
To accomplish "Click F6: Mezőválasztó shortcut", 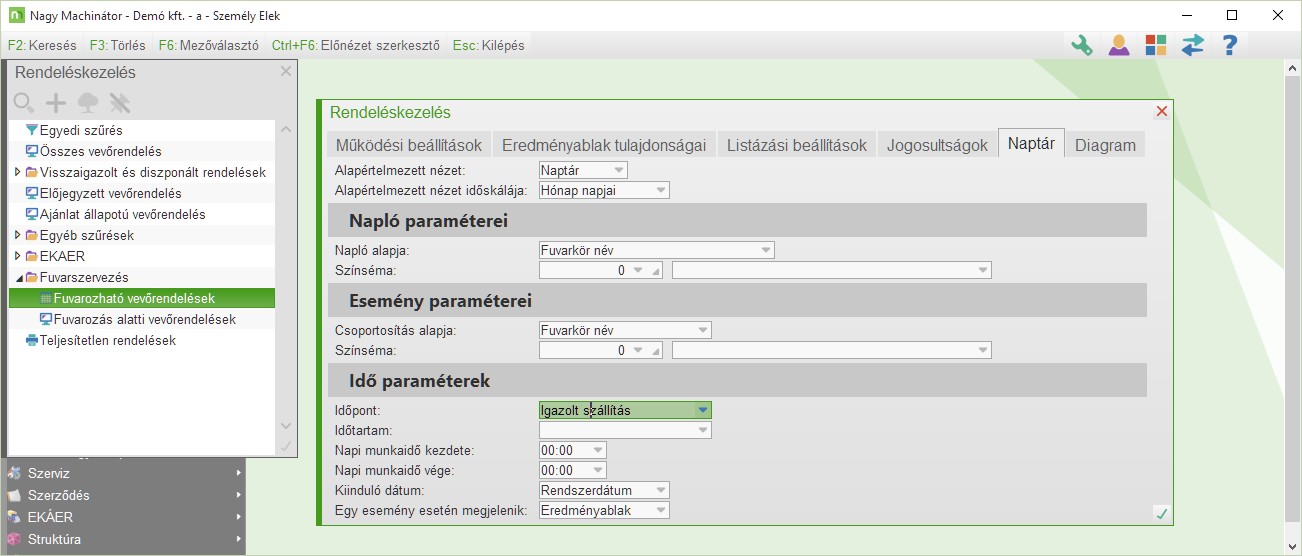I will 208,45.
